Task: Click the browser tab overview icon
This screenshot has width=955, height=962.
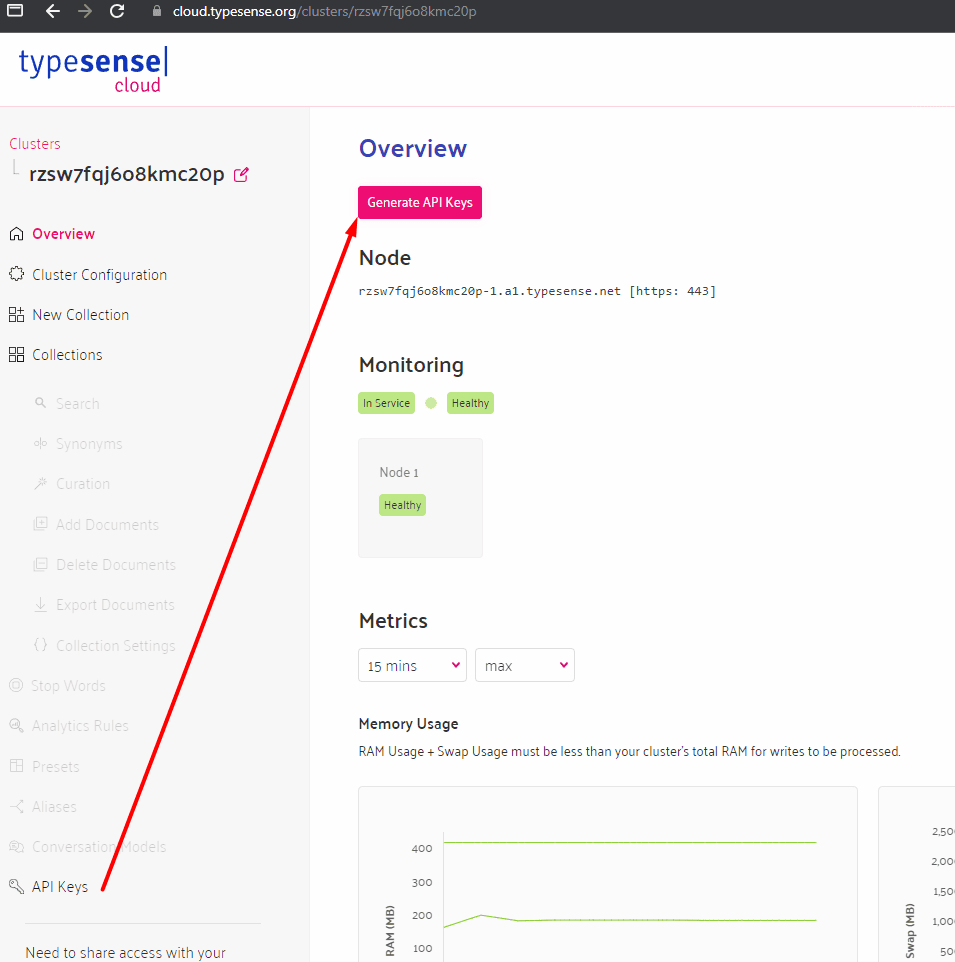Action: click(15, 10)
